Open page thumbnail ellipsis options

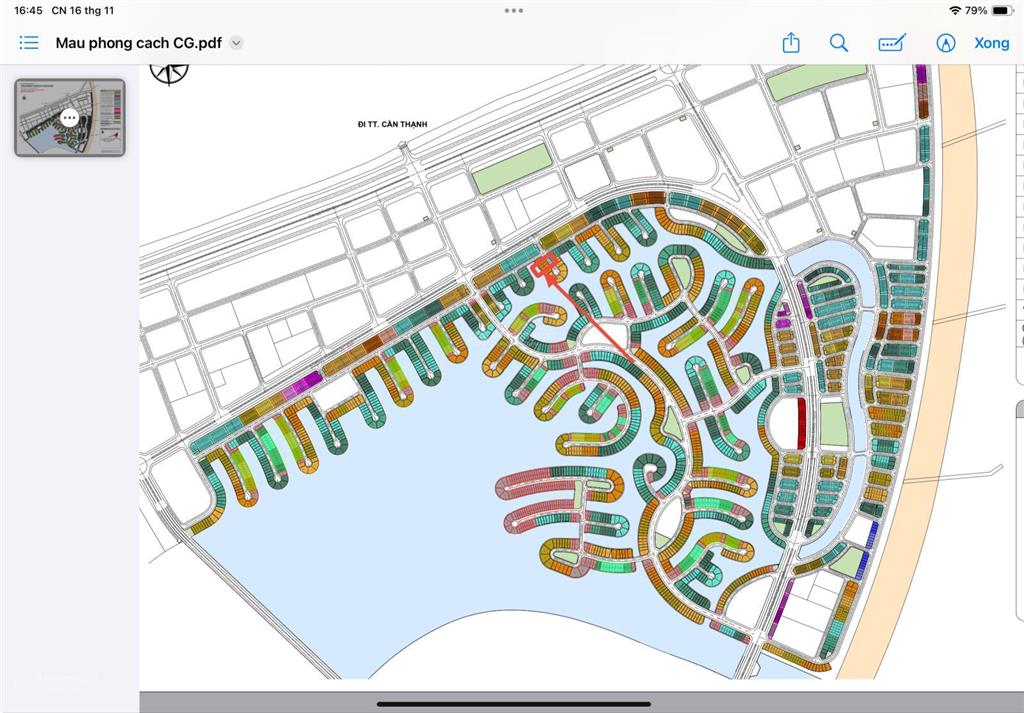pos(69,117)
